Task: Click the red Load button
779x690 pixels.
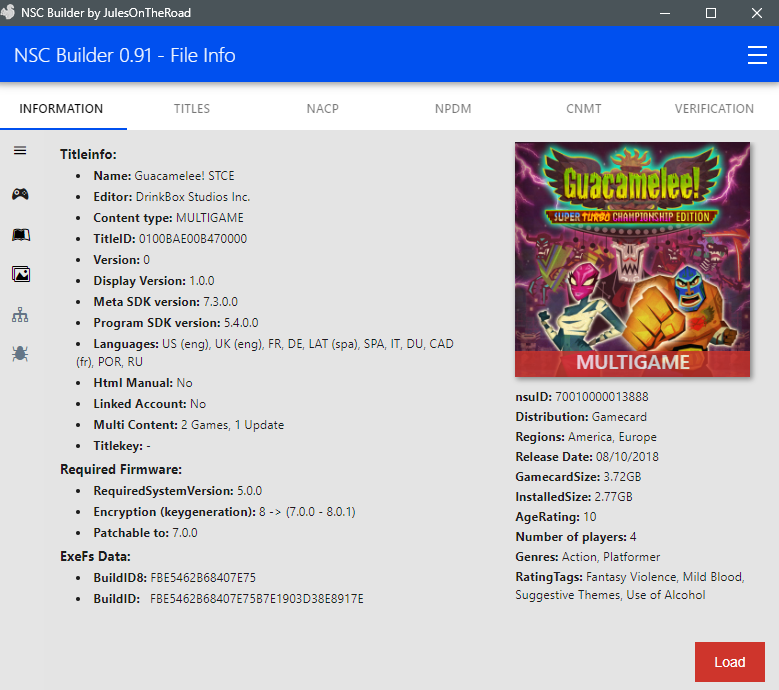Action: pyautogui.click(x=729, y=662)
